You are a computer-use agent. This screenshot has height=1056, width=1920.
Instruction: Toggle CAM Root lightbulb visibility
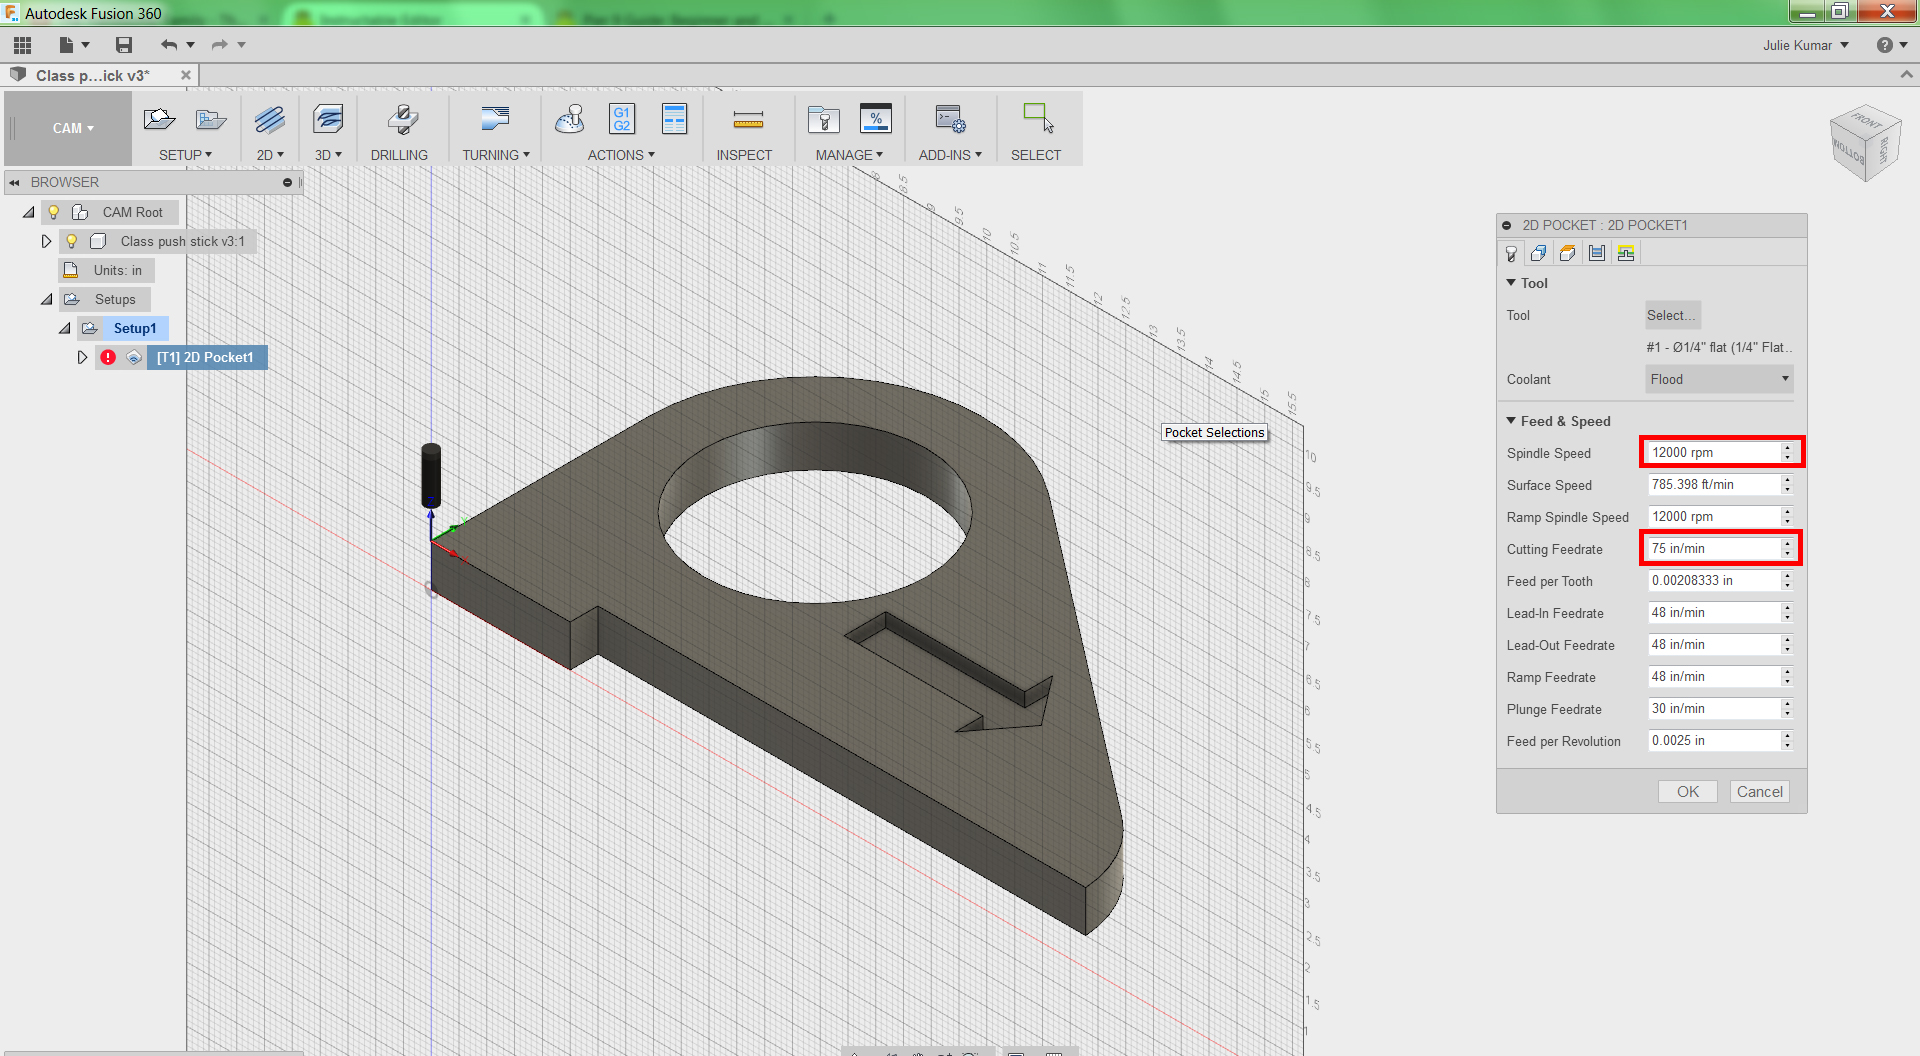[54, 212]
